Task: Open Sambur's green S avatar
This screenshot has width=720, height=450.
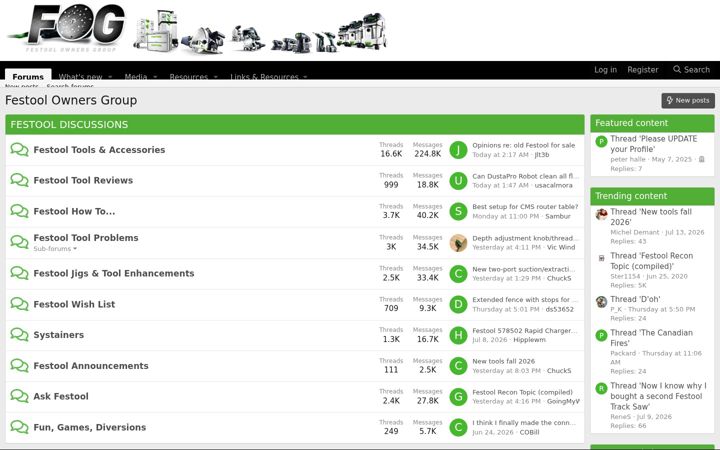Action: point(458,212)
